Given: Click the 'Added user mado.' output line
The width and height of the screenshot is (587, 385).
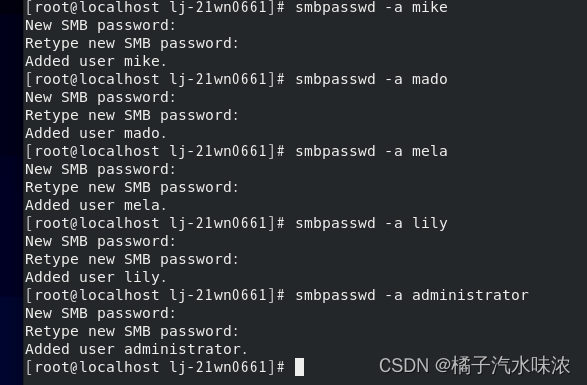Looking at the screenshot, I should tap(96, 133).
